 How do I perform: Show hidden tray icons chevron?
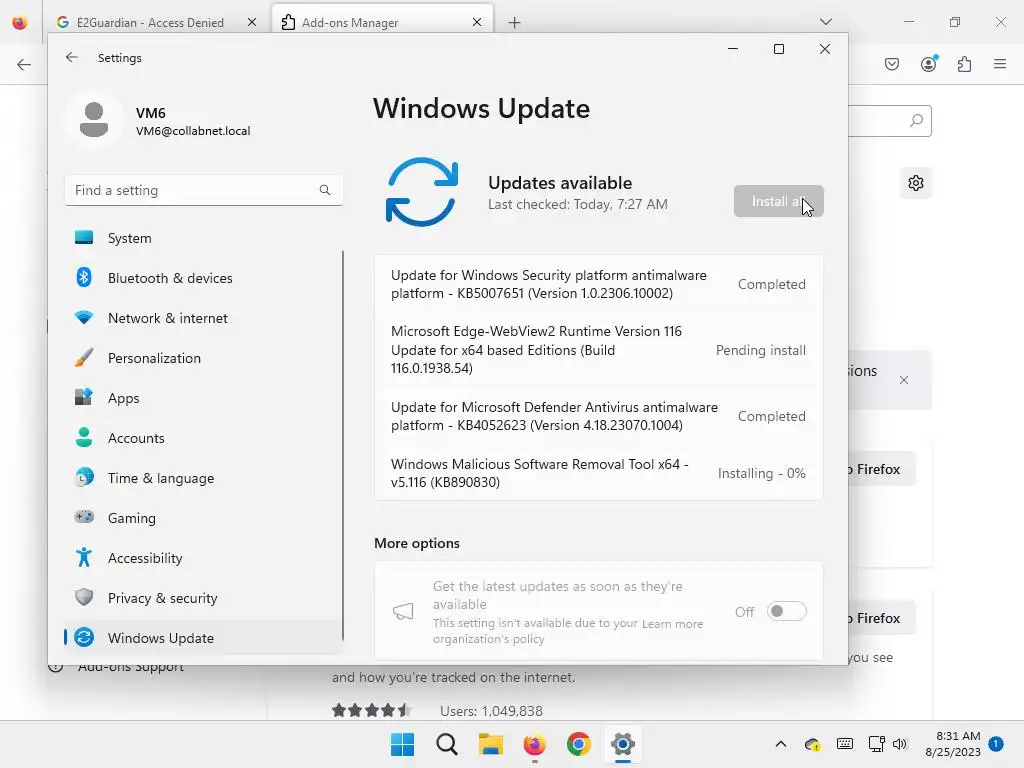[x=780, y=744]
